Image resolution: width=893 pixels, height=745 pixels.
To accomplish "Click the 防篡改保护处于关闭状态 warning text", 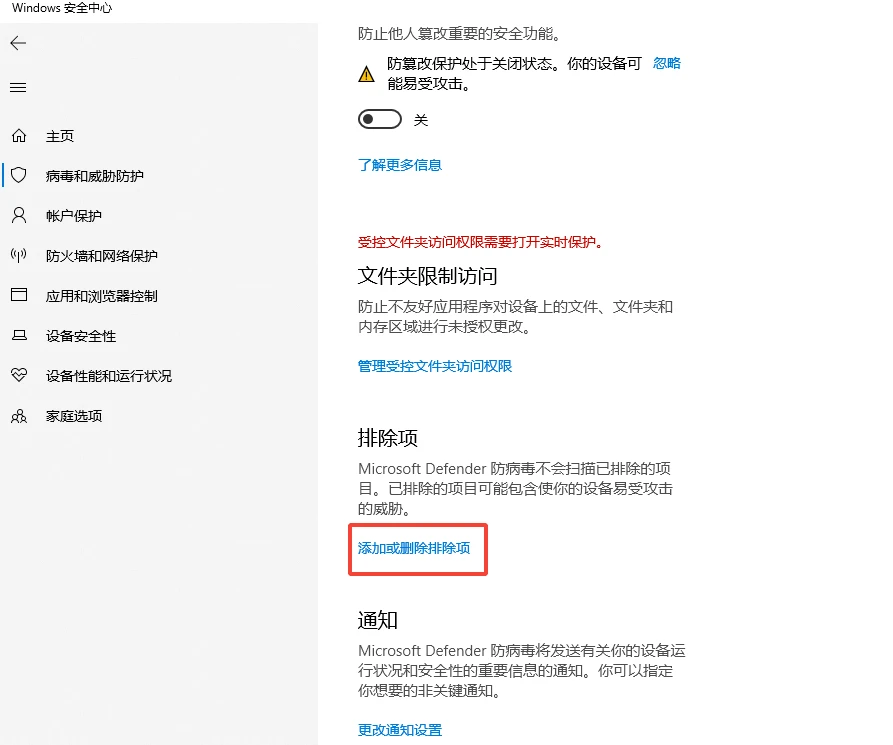I will coord(514,73).
